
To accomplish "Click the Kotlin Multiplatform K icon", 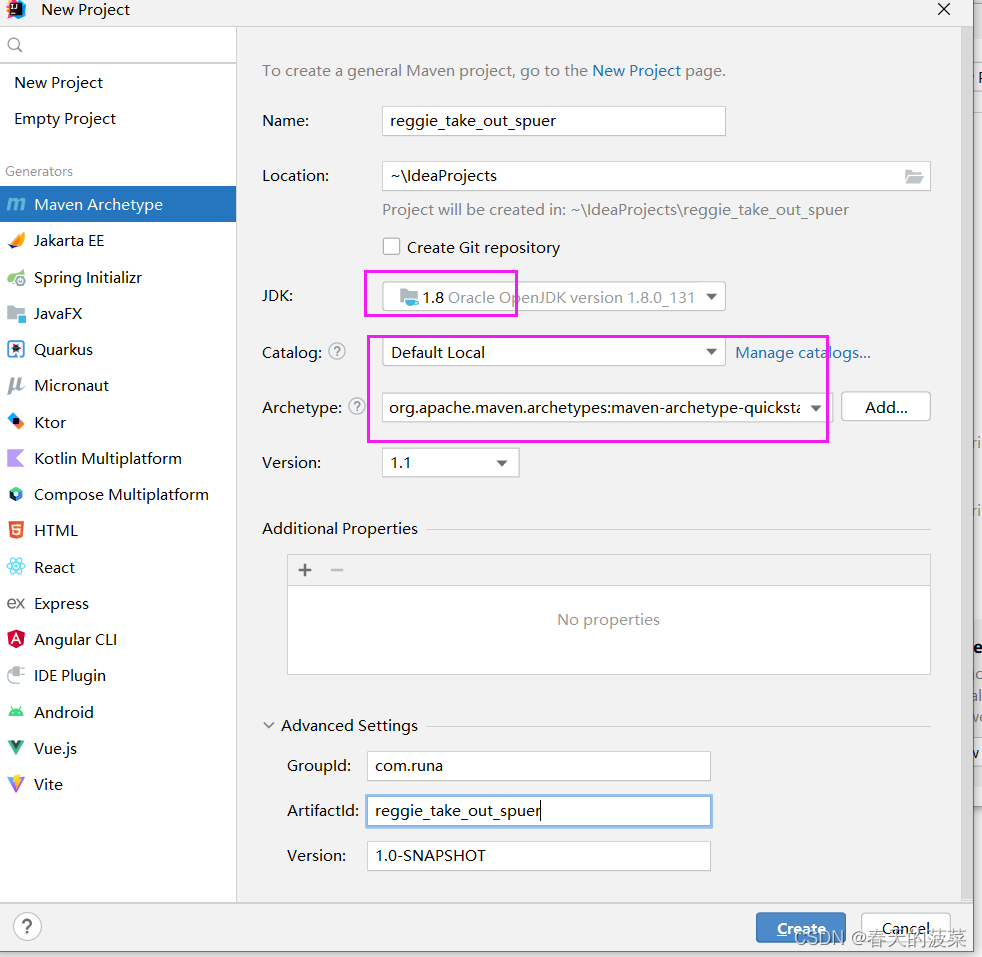I will [16, 458].
